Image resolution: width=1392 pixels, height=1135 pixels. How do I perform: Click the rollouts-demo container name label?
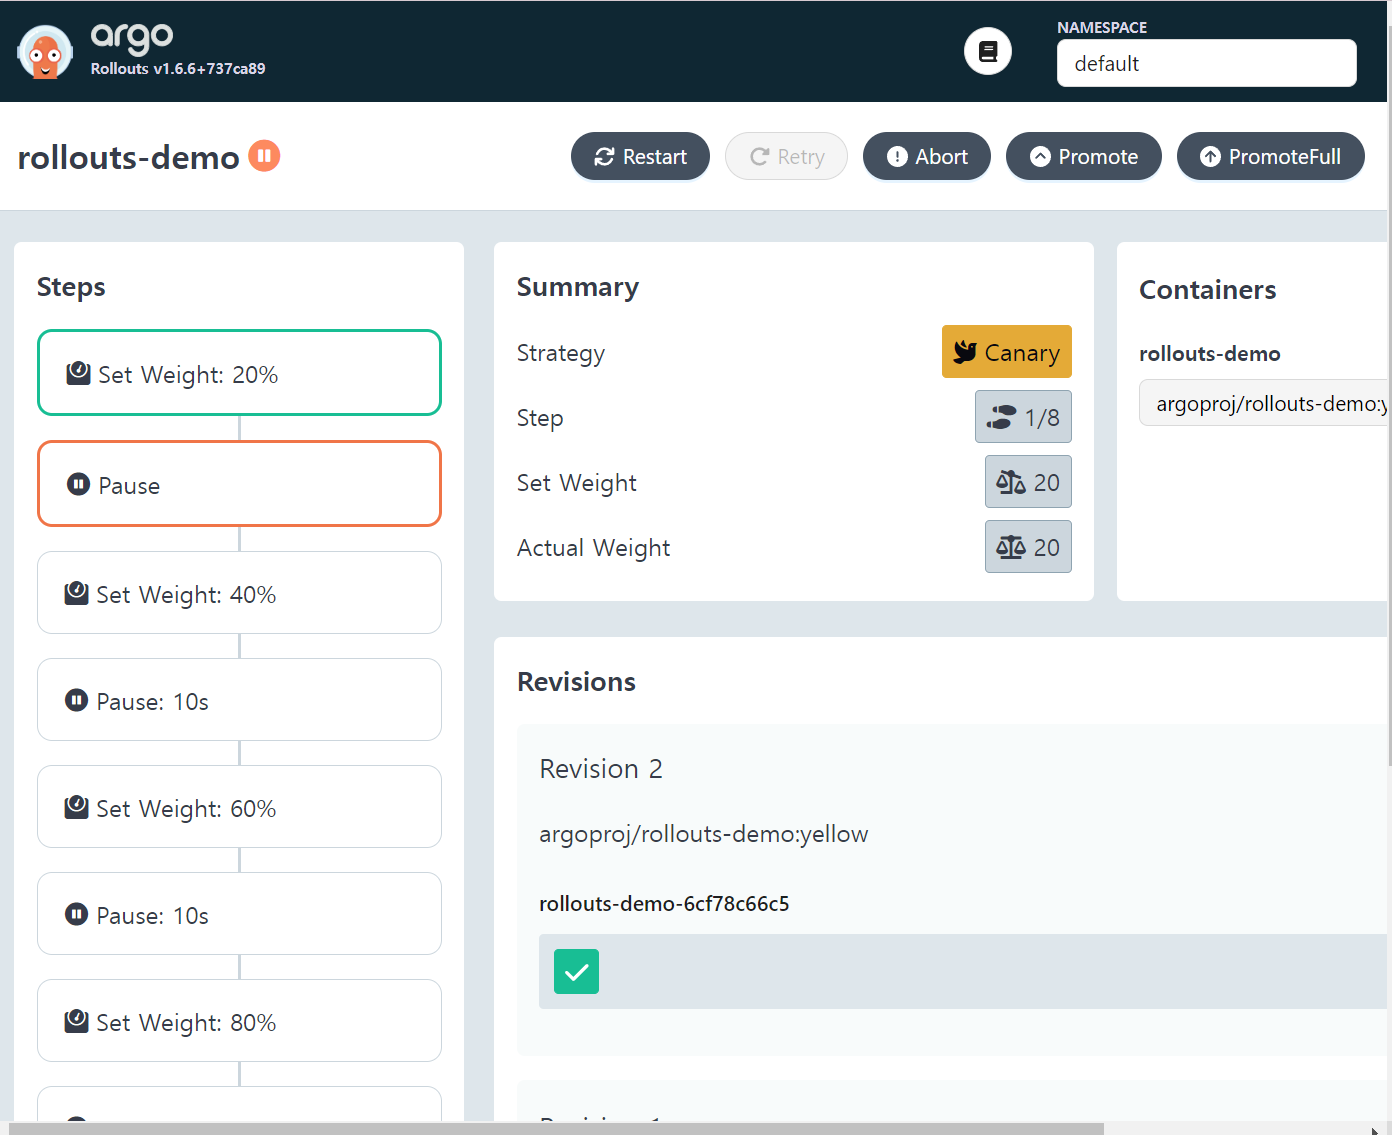pos(1210,354)
